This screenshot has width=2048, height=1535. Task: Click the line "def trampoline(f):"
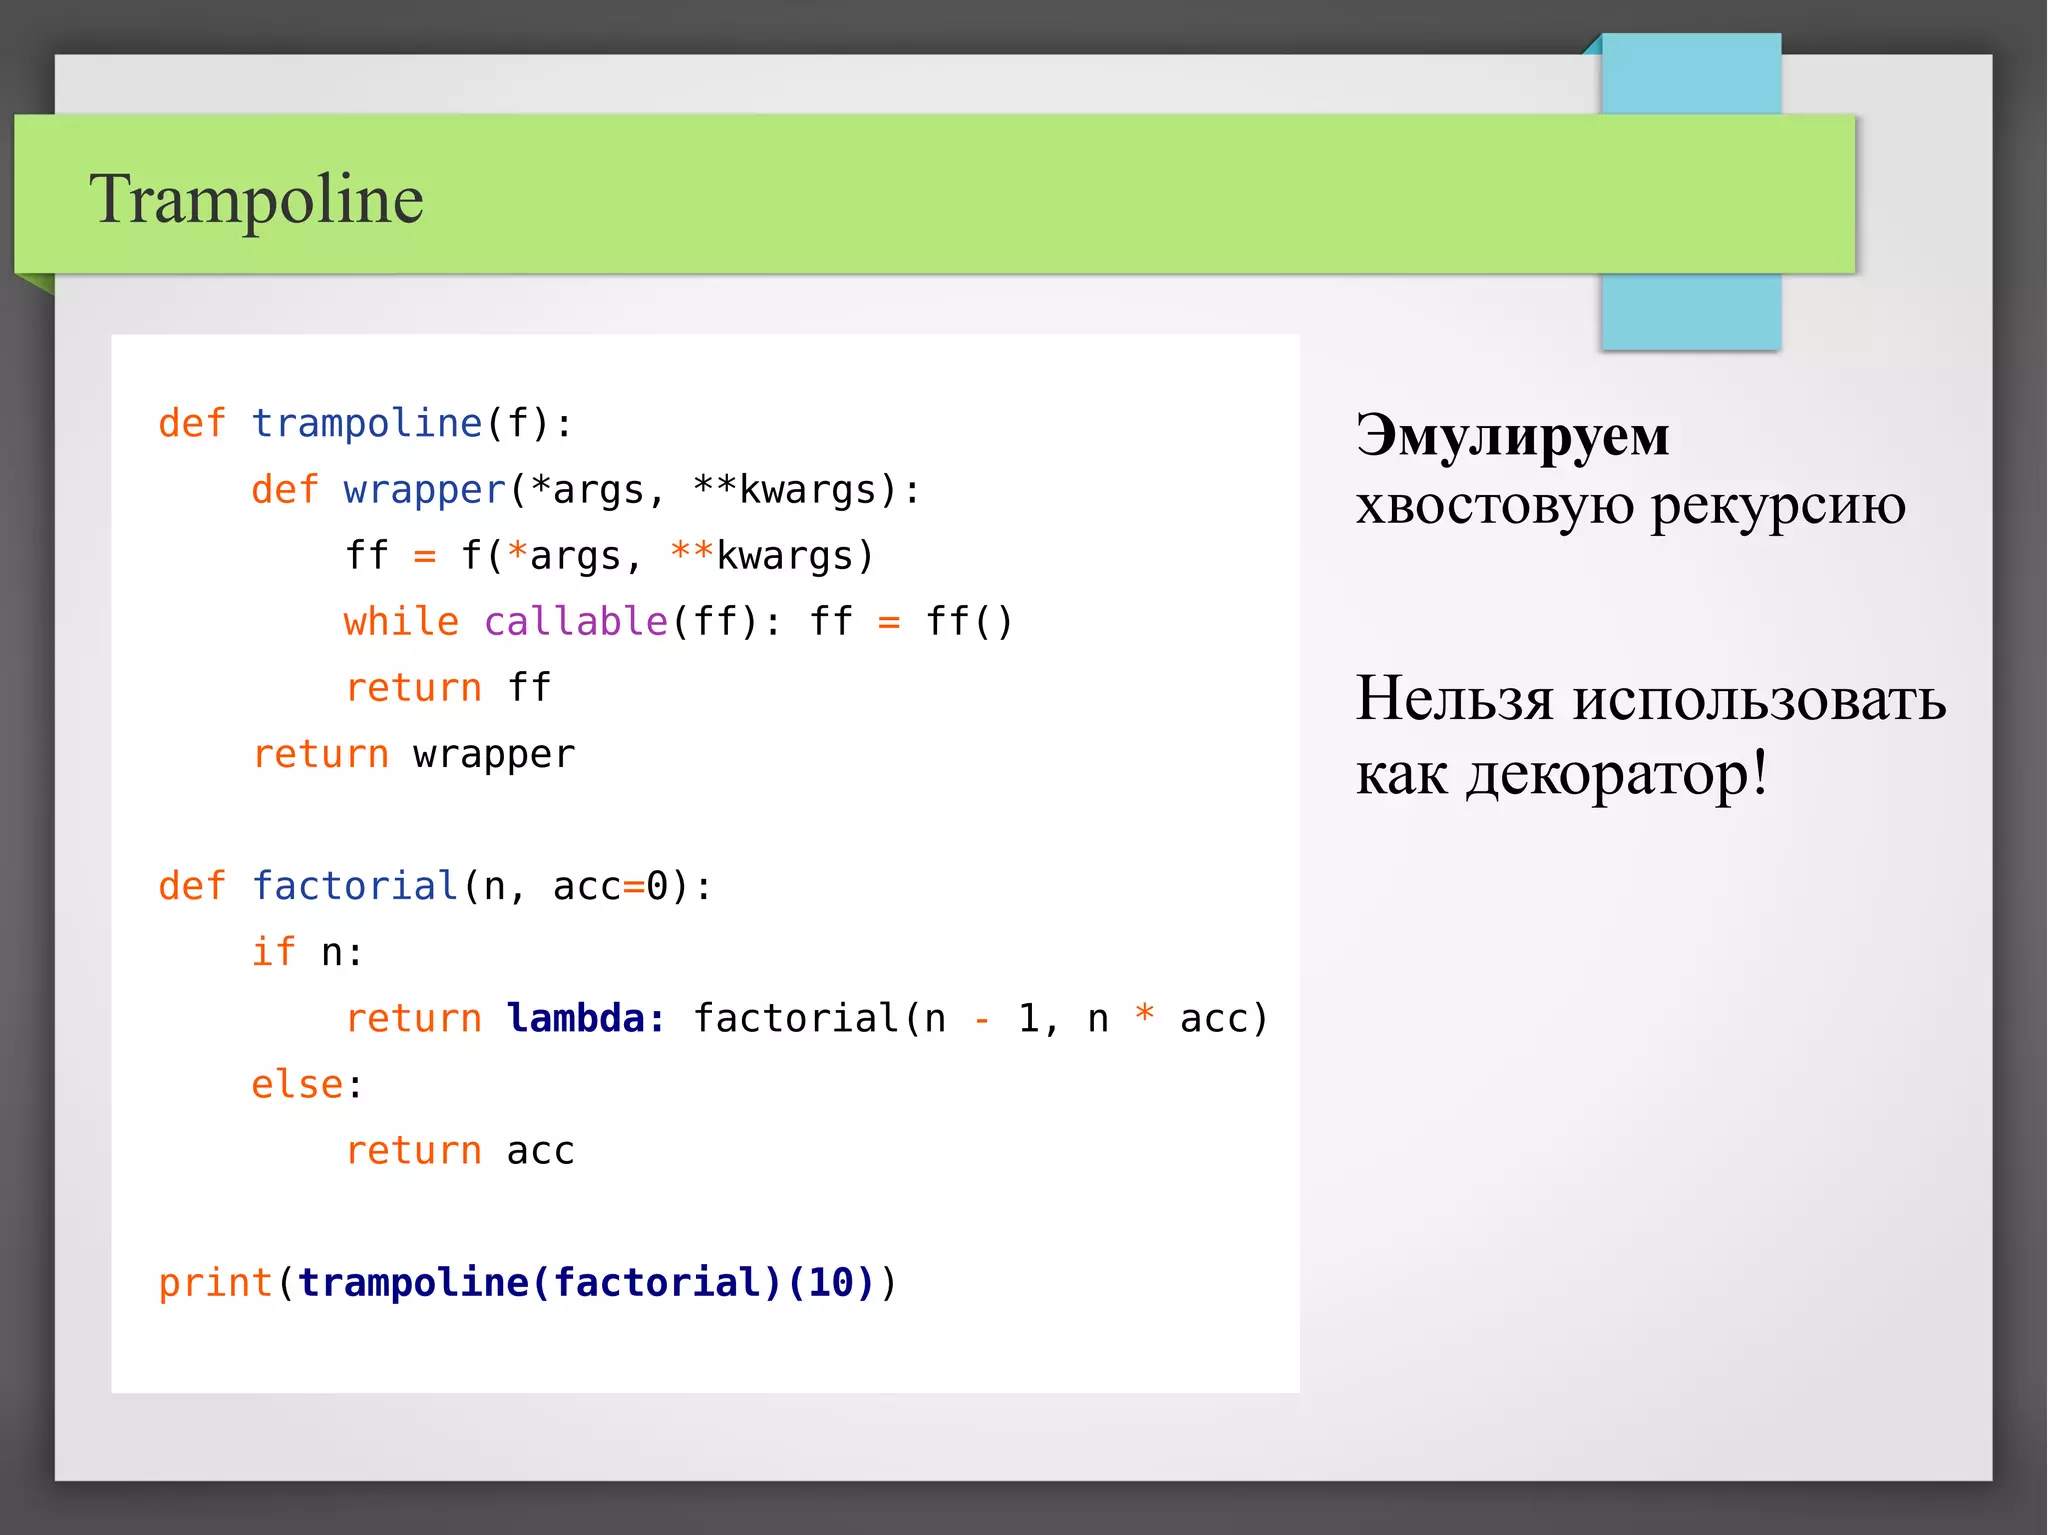pyautogui.click(x=366, y=424)
